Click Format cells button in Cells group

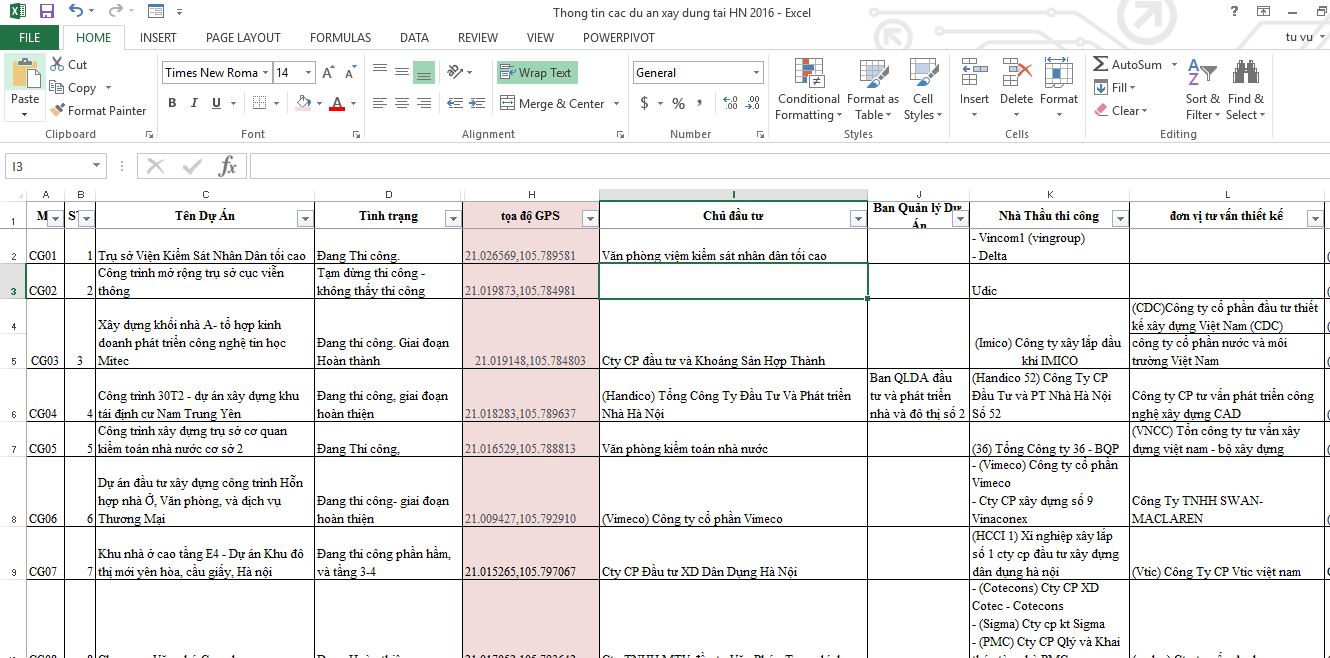coord(1059,90)
